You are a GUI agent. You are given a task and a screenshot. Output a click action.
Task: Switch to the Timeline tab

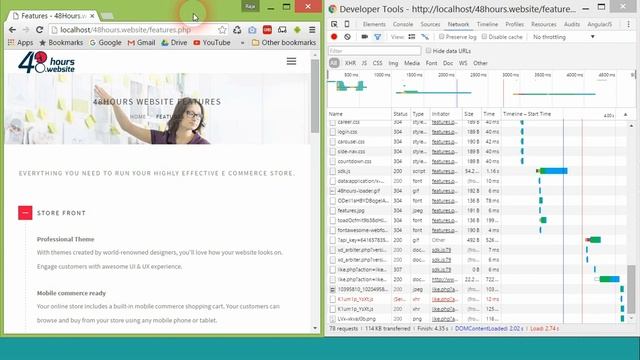coord(487,24)
